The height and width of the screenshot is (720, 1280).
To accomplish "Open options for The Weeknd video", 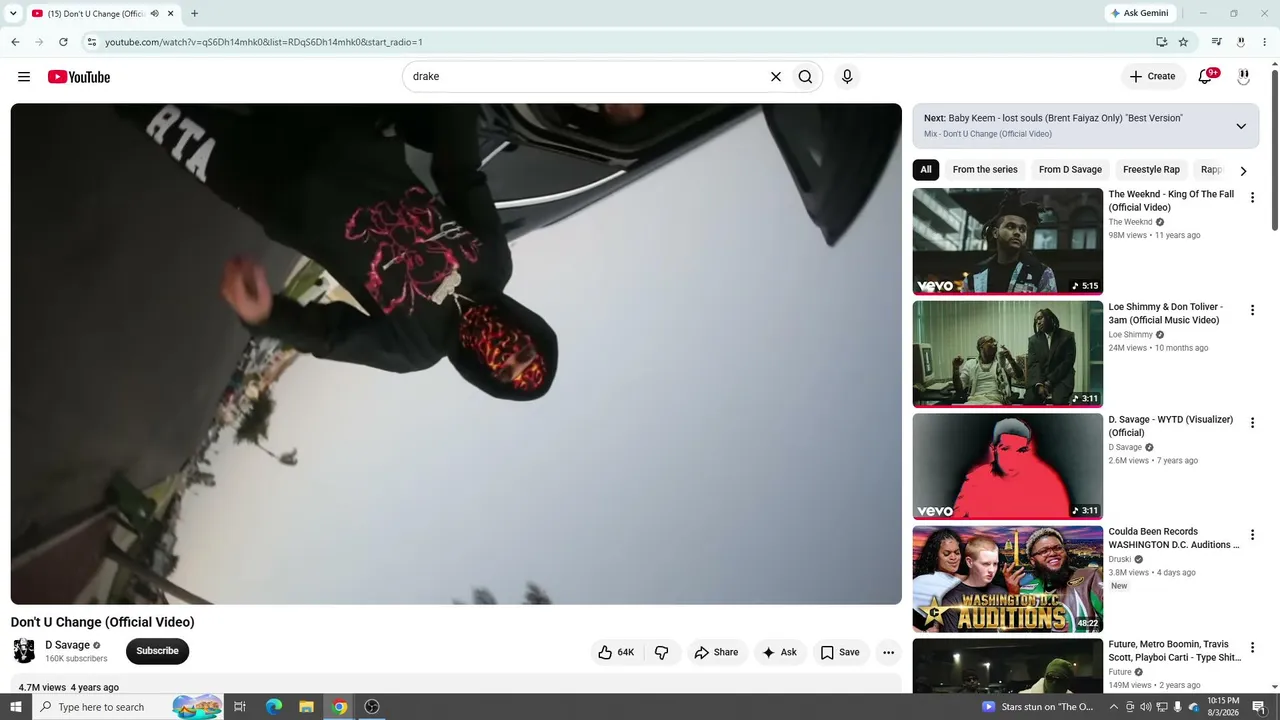I will tap(1252, 198).
